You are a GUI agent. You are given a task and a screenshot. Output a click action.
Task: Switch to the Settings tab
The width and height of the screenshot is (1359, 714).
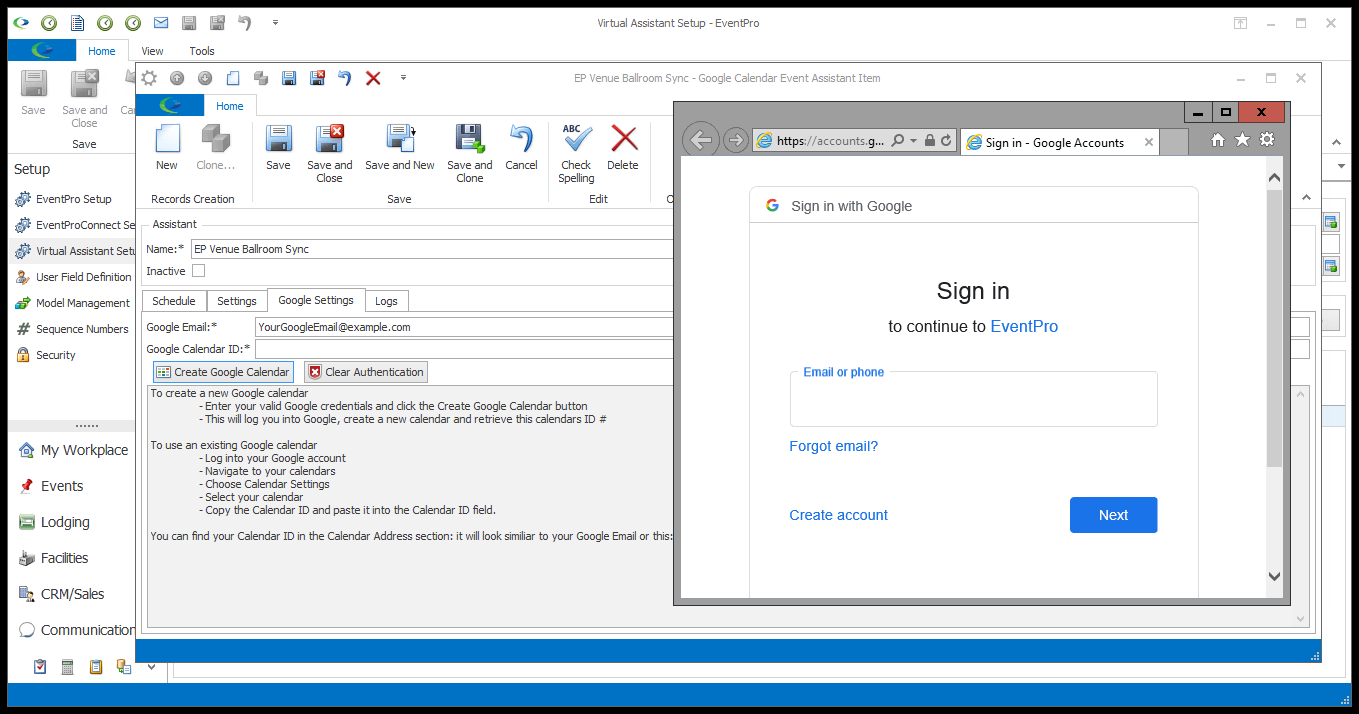tap(237, 301)
